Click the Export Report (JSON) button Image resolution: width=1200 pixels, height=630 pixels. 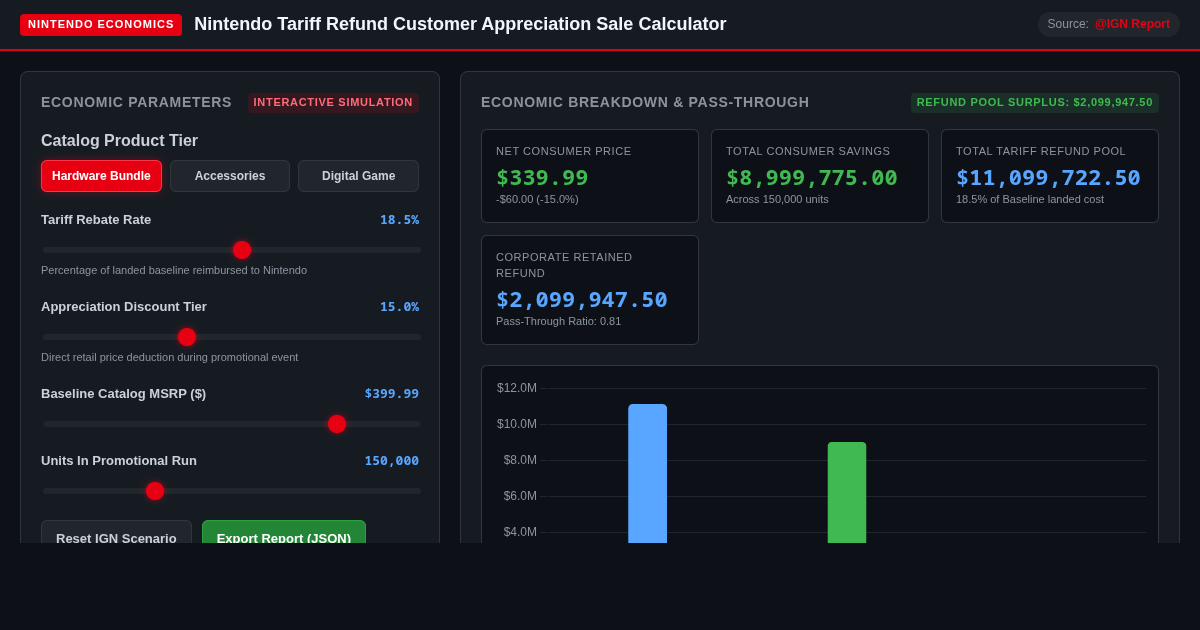pyautogui.click(x=284, y=532)
